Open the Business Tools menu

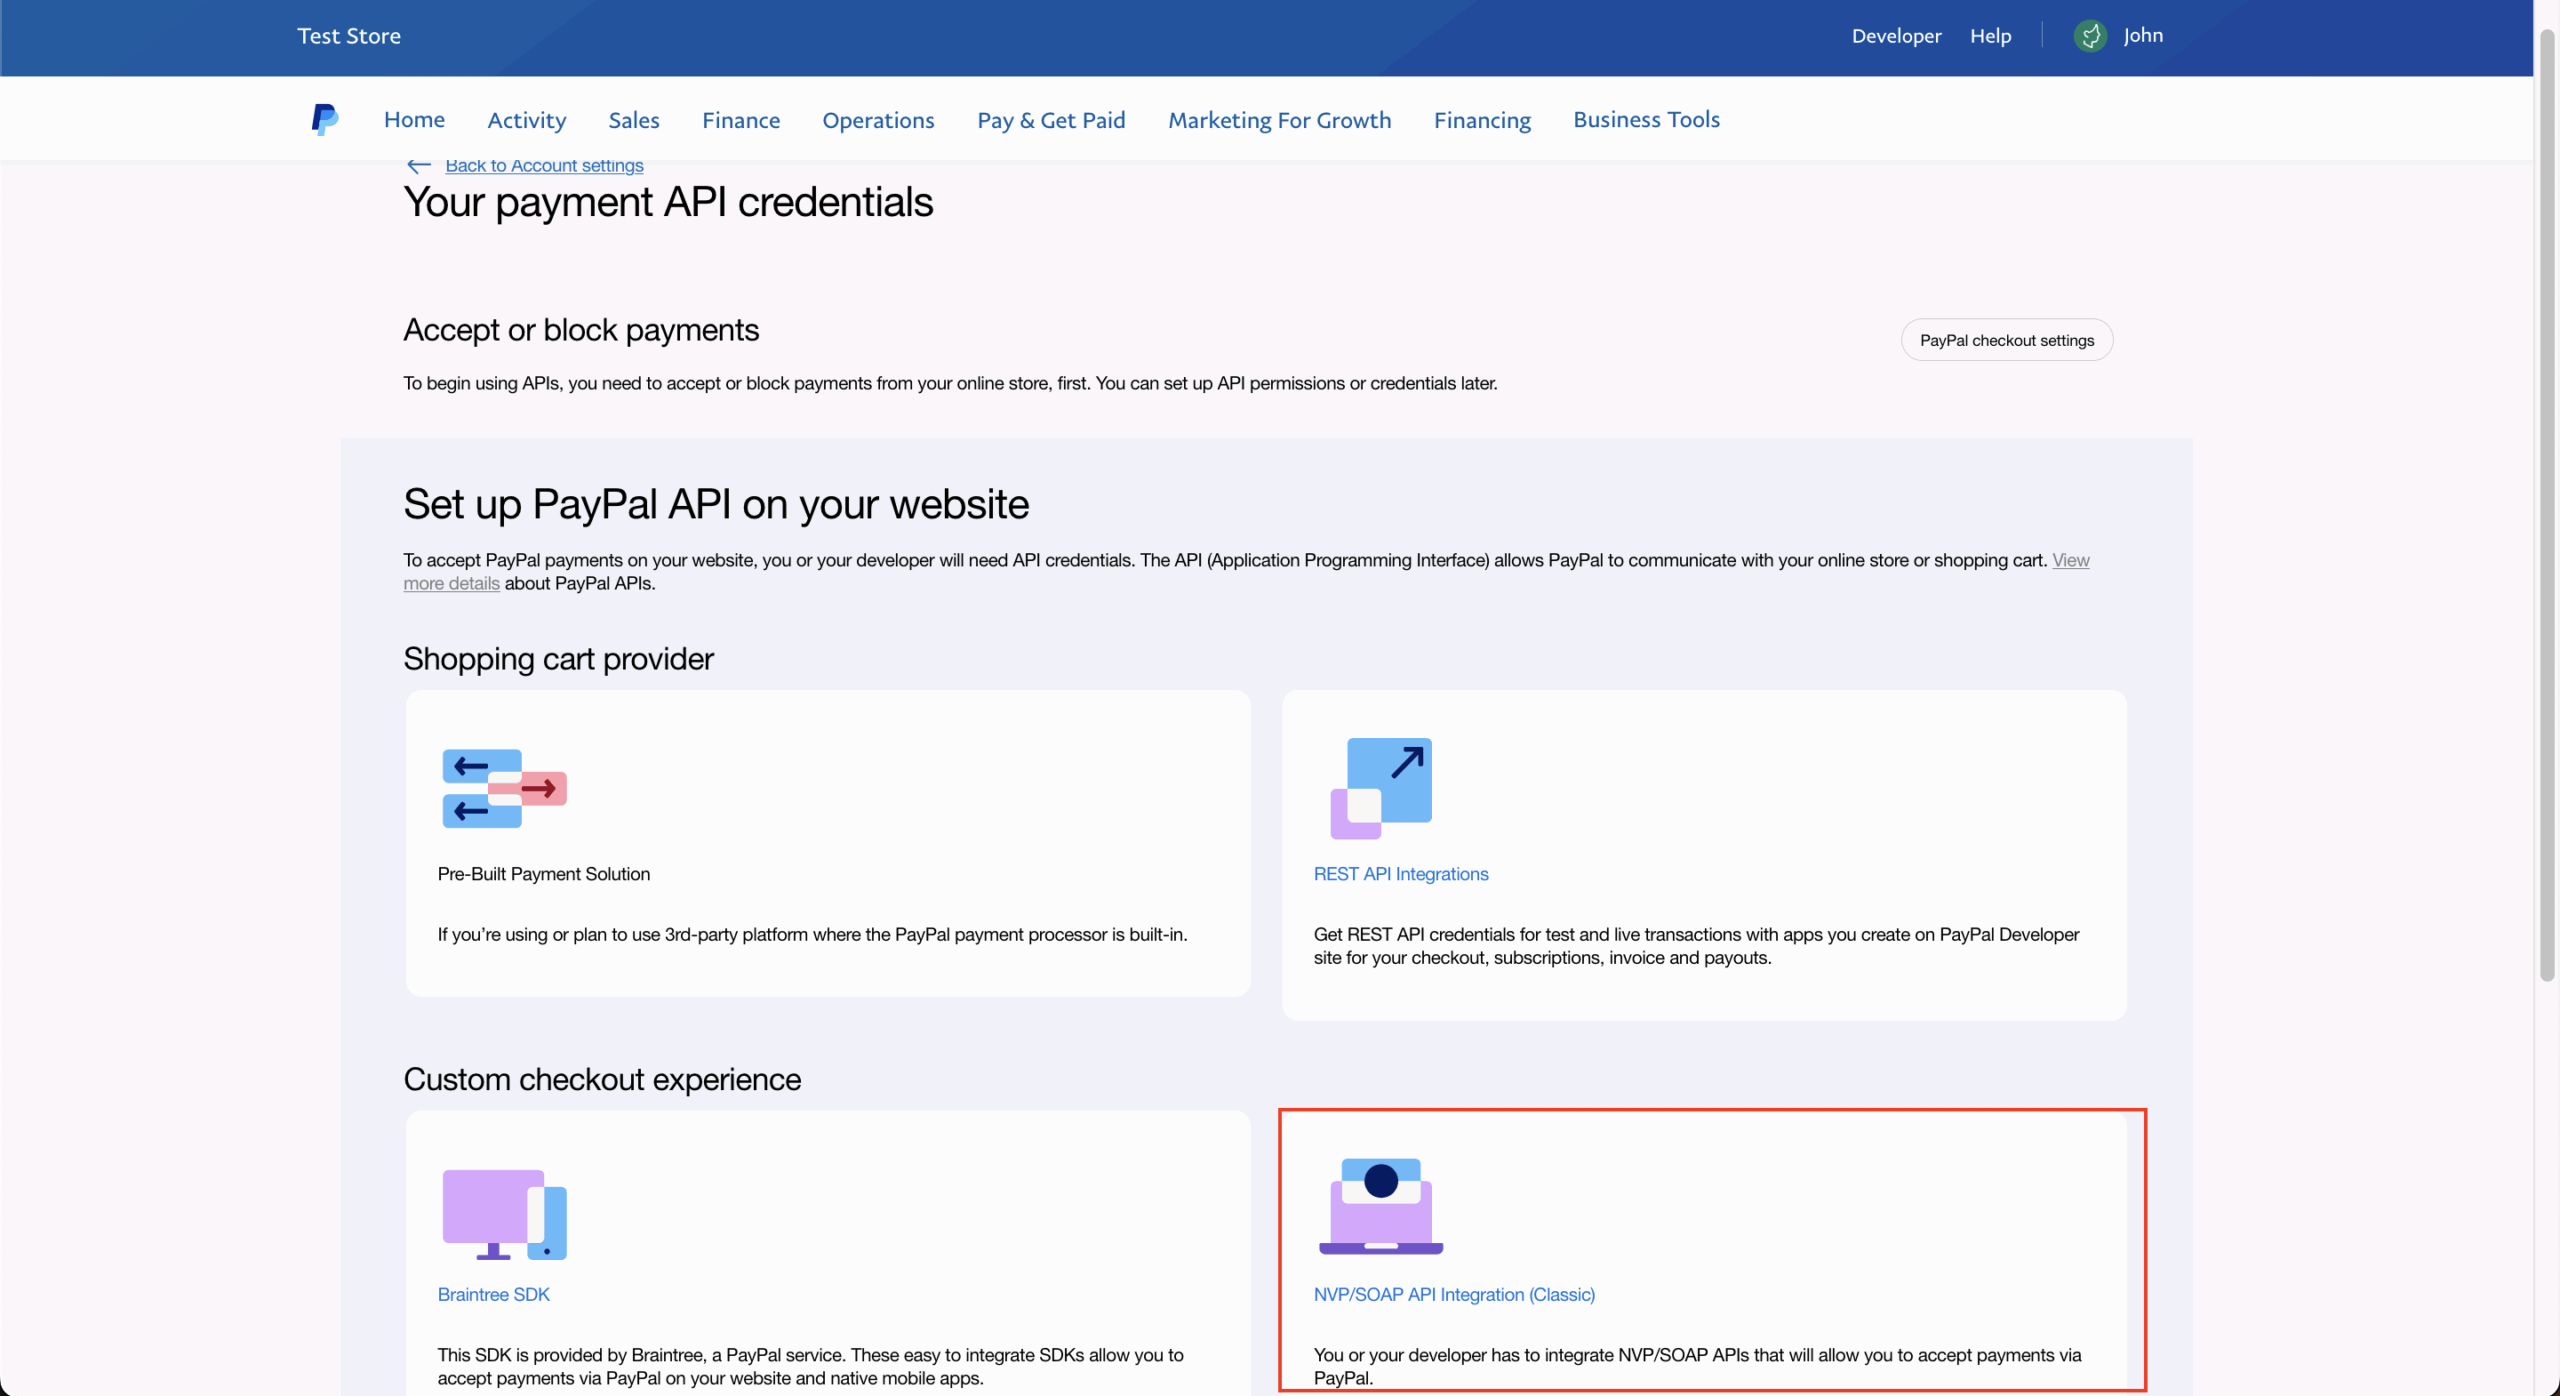coord(1646,119)
